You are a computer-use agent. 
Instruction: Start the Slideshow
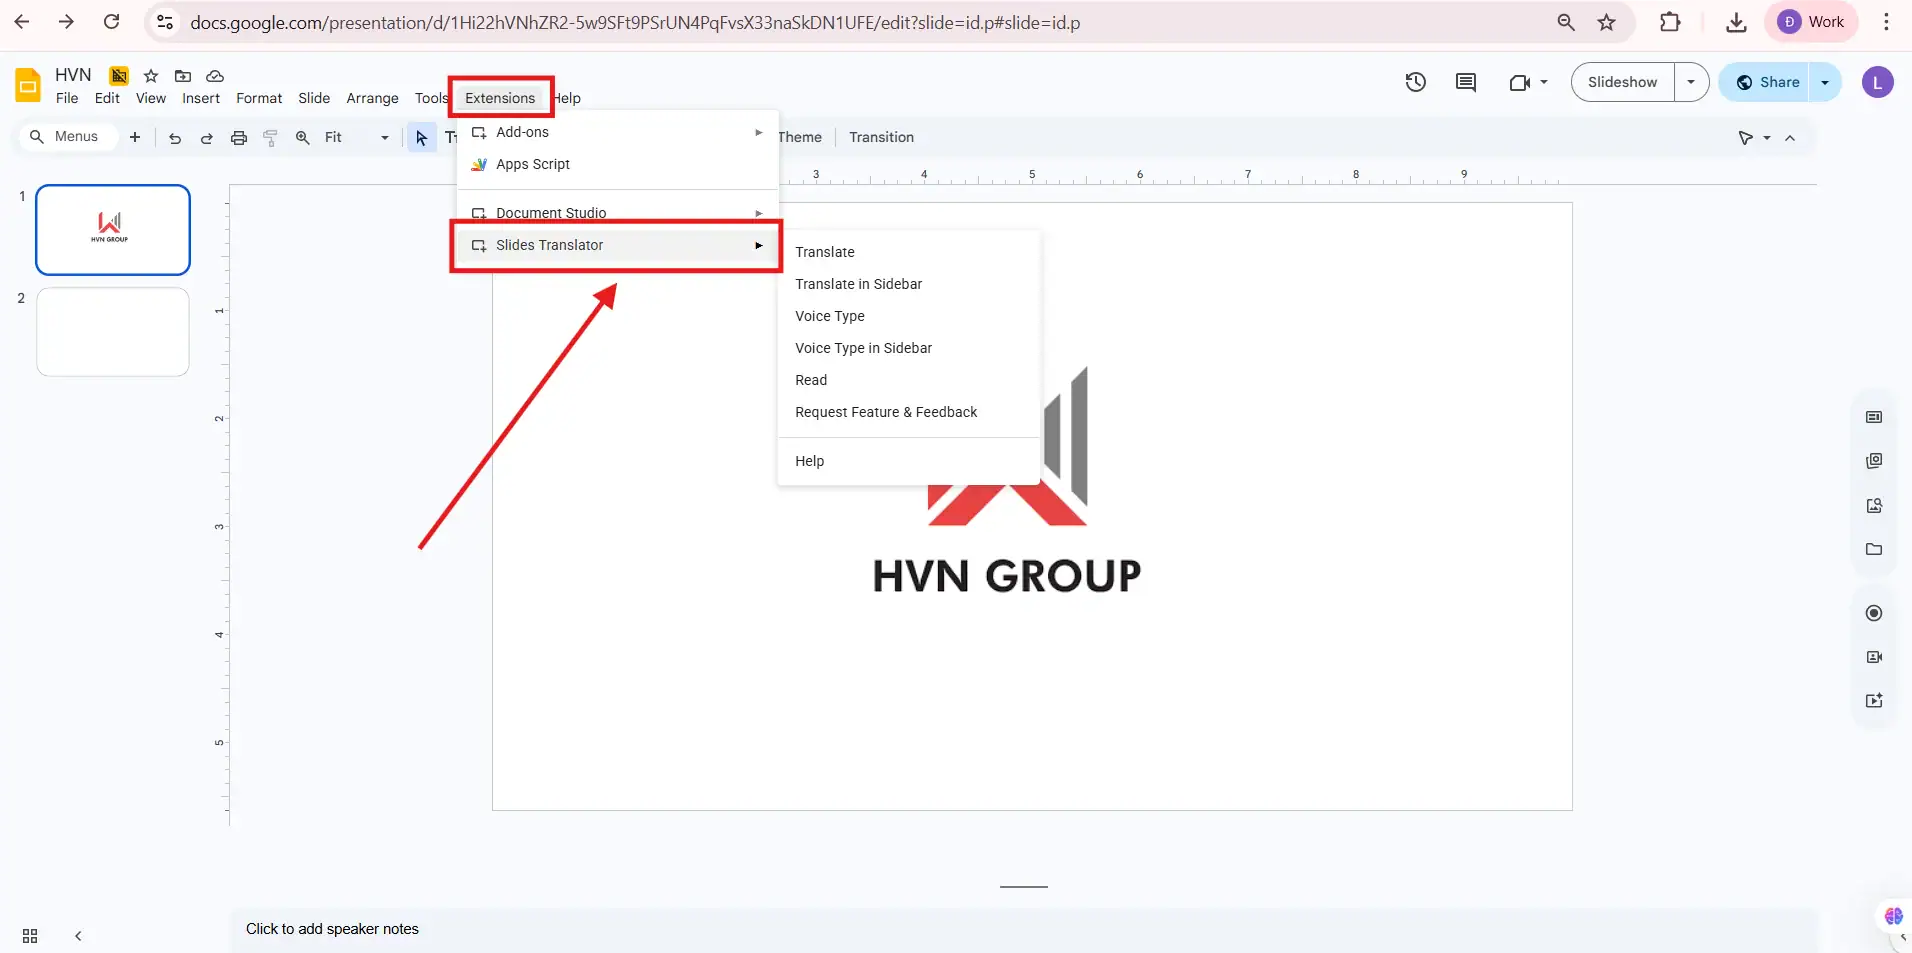tap(1620, 83)
